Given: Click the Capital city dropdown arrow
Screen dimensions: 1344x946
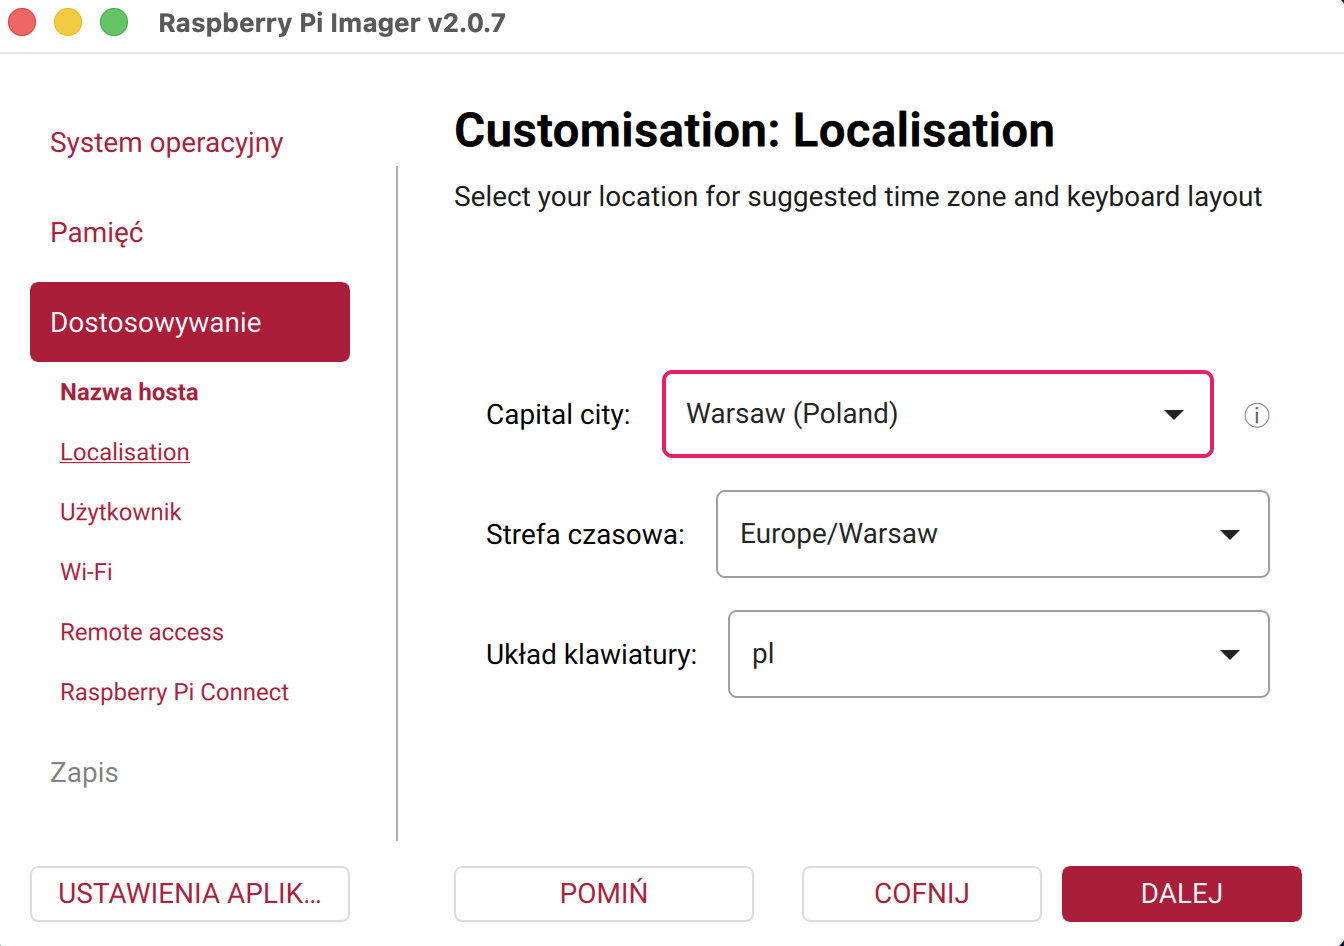Looking at the screenshot, I should pos(1174,414).
